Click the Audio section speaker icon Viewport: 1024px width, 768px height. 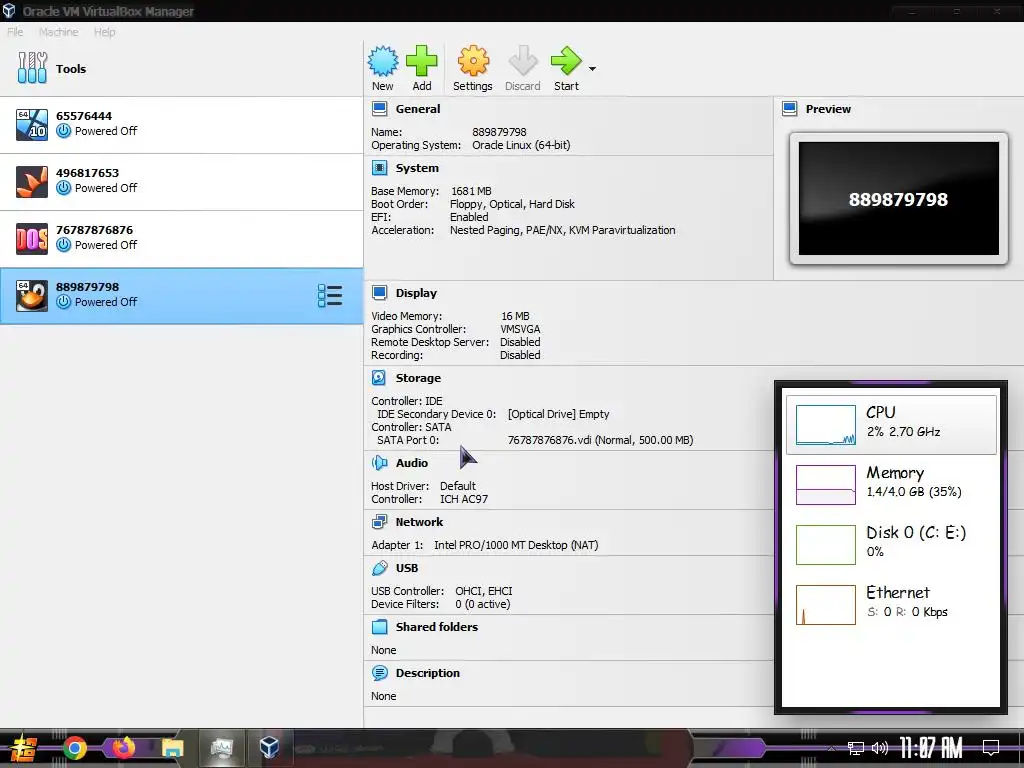tap(379, 462)
